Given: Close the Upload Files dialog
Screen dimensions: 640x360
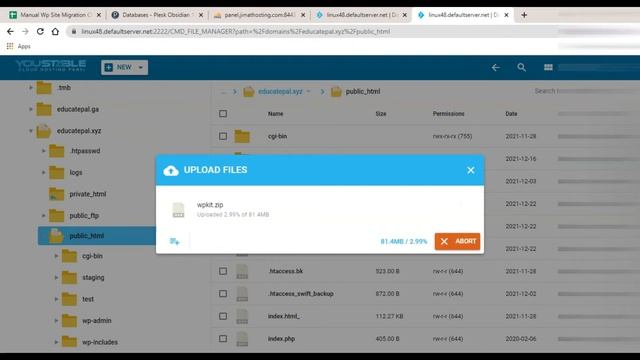Looking at the screenshot, I should (x=471, y=170).
